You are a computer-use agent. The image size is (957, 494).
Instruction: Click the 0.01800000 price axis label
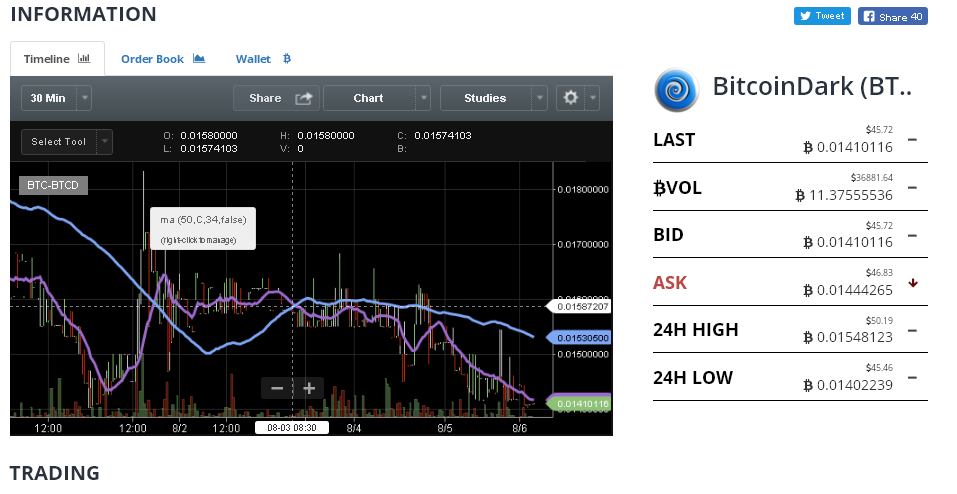583,189
